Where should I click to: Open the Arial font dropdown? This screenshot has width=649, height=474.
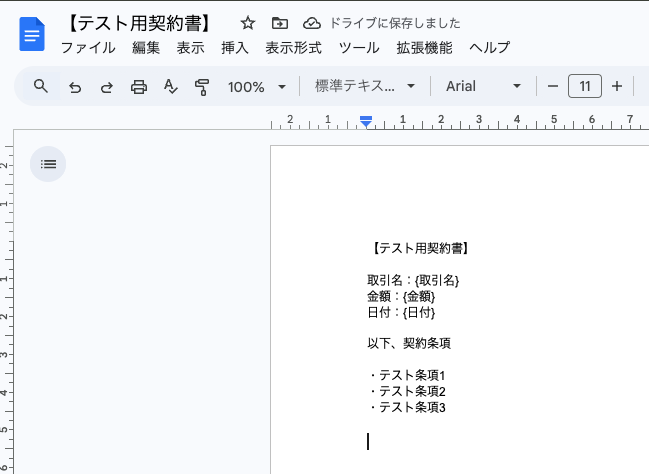[484, 87]
